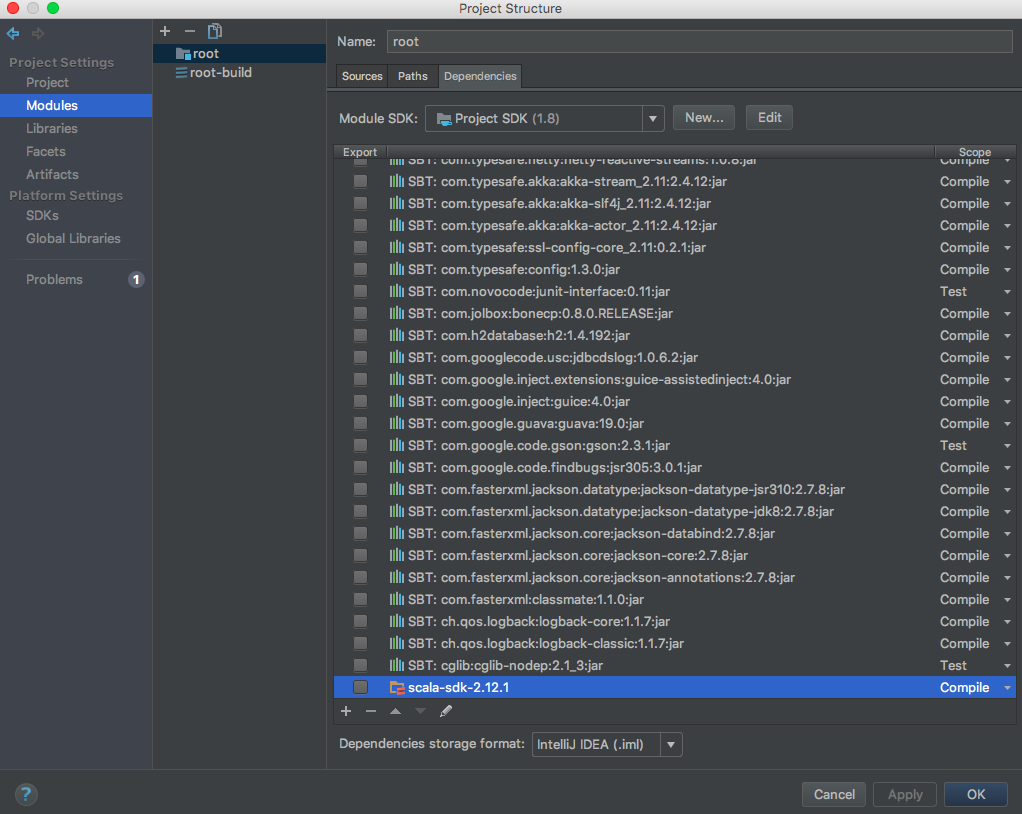
Task: Open SDKs in Platform Settings
Action: point(42,215)
